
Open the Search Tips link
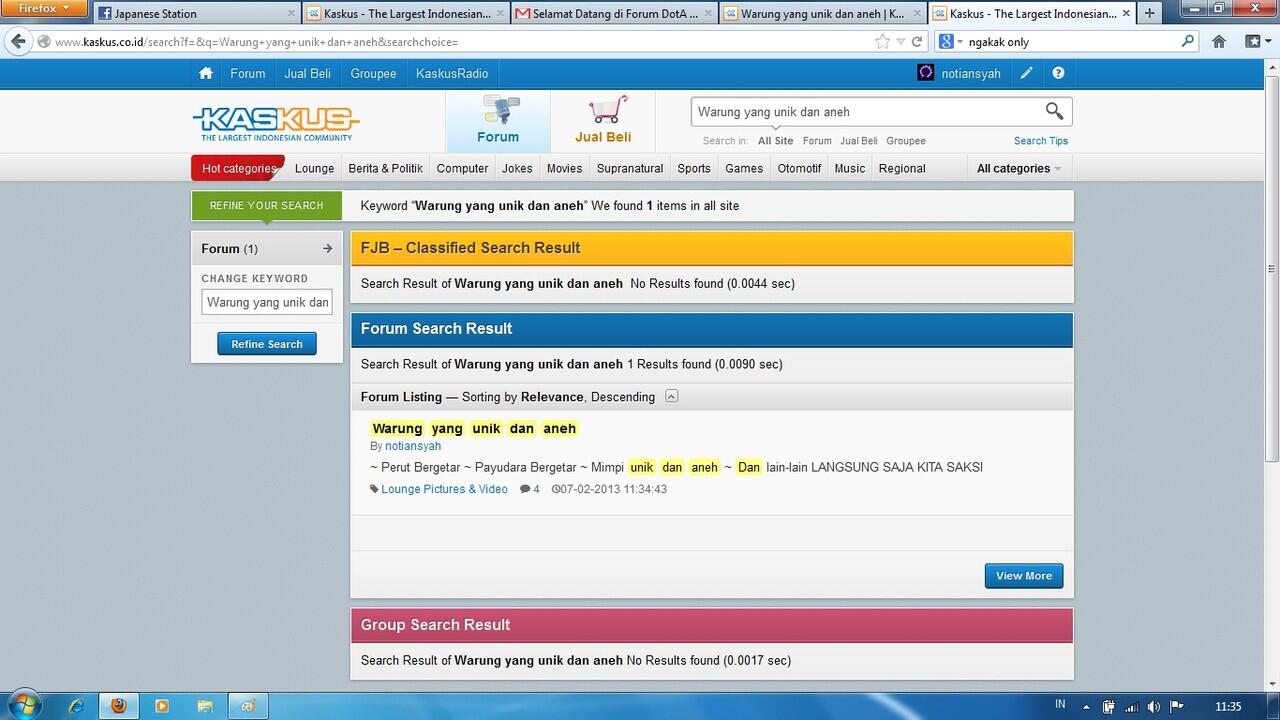click(x=1041, y=141)
